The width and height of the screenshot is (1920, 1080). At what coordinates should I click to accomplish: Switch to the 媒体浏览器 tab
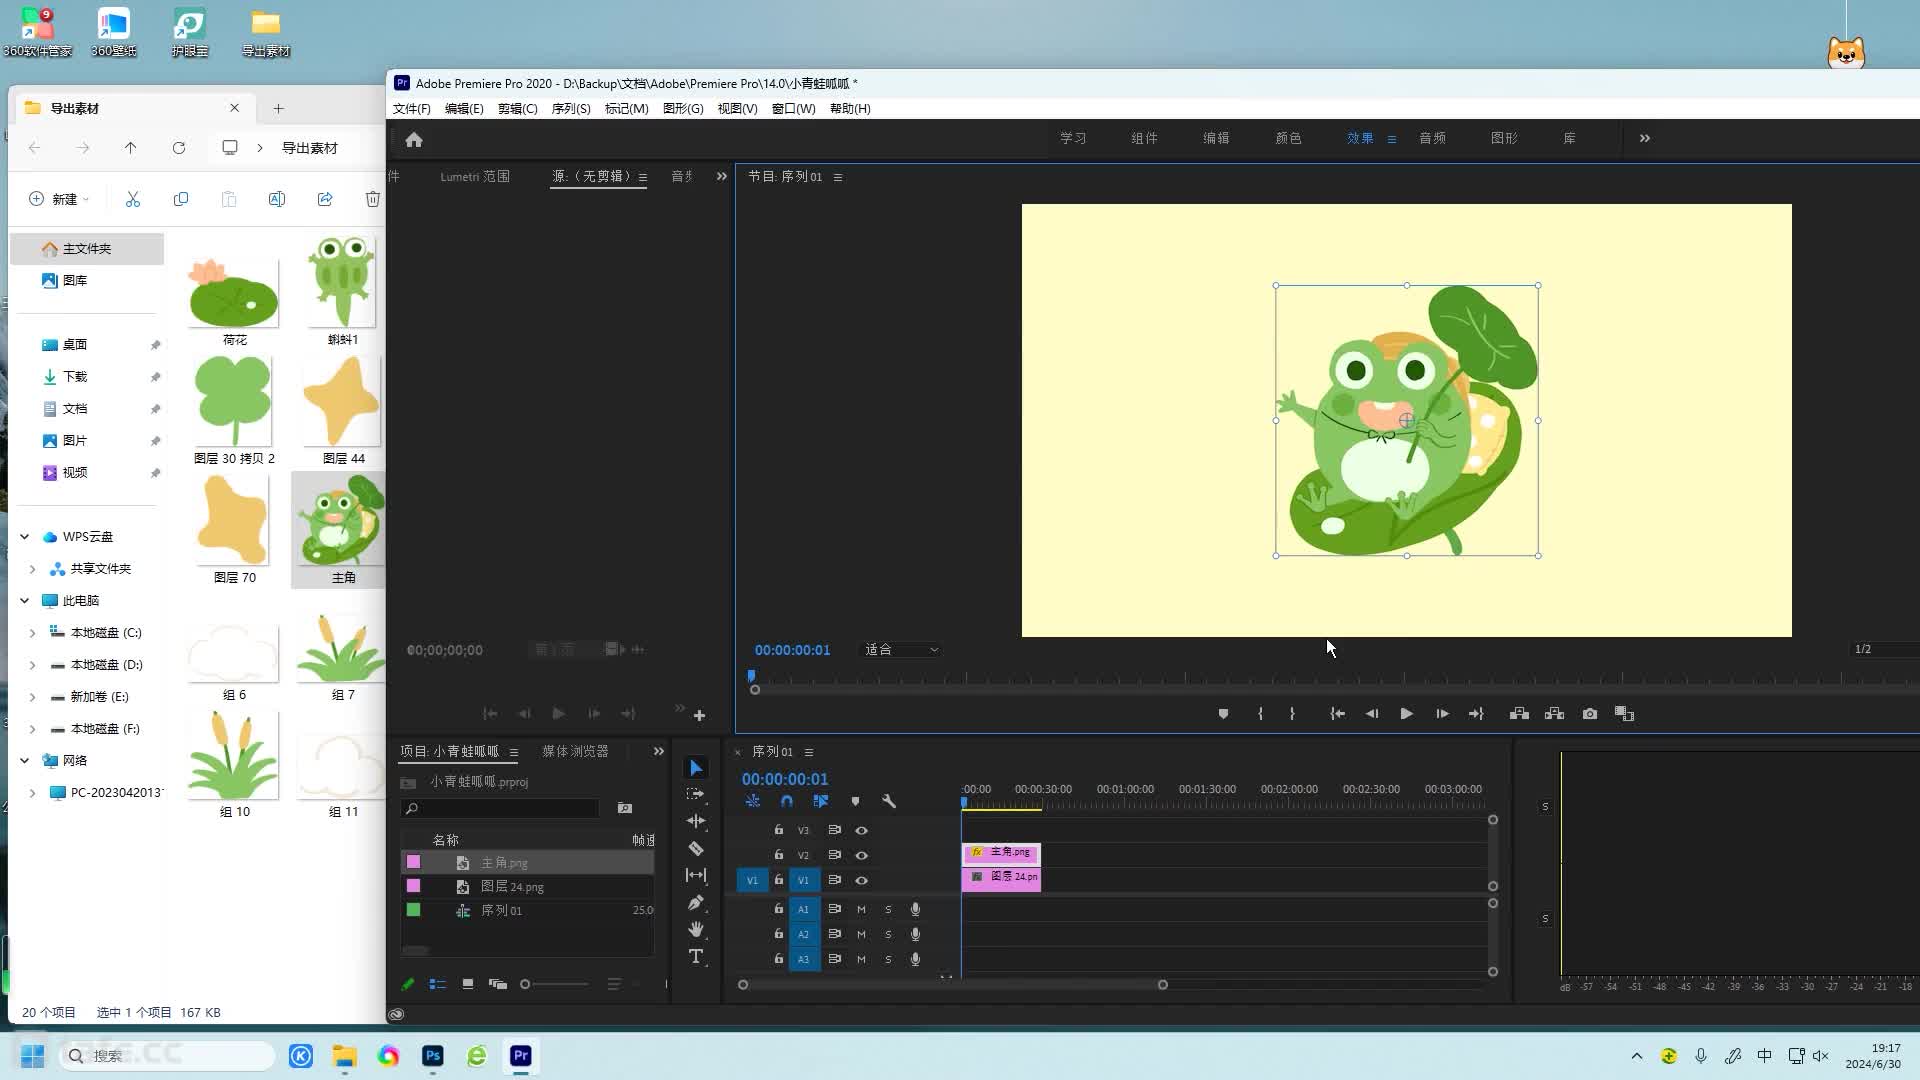575,751
